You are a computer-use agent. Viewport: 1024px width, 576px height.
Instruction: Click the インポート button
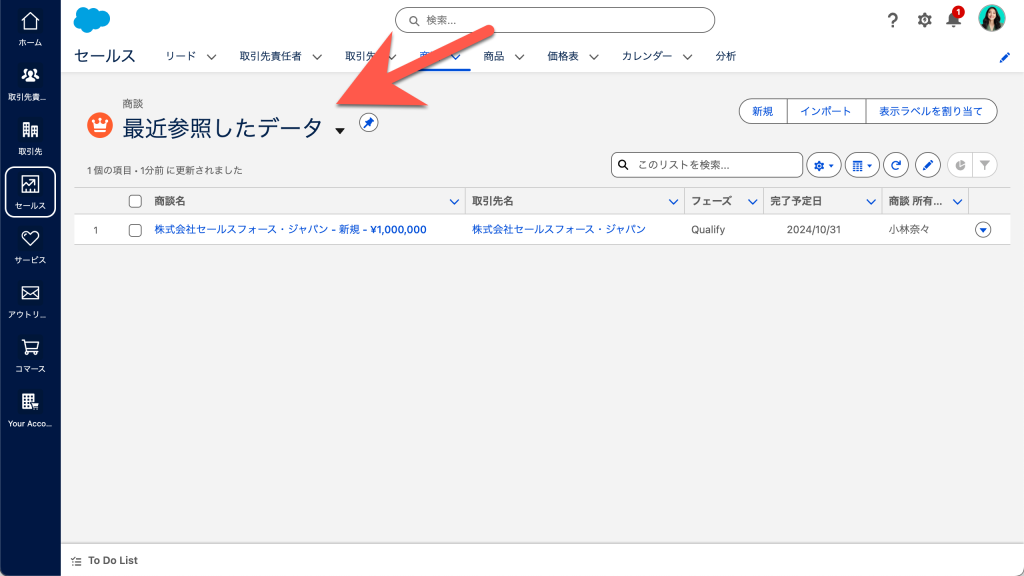826,111
